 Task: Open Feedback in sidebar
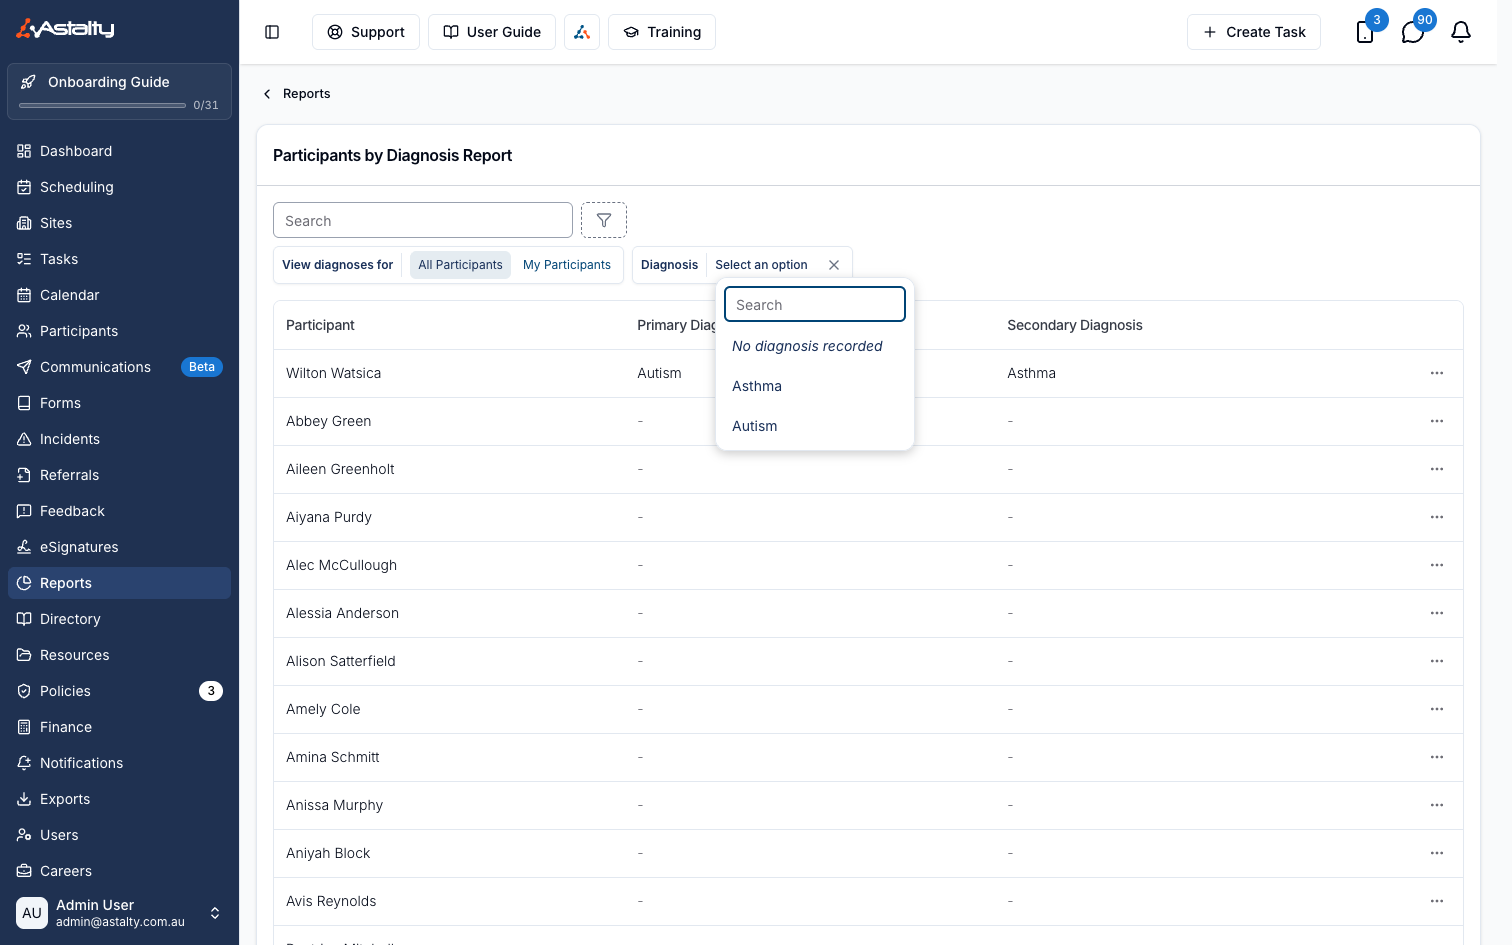(x=119, y=511)
